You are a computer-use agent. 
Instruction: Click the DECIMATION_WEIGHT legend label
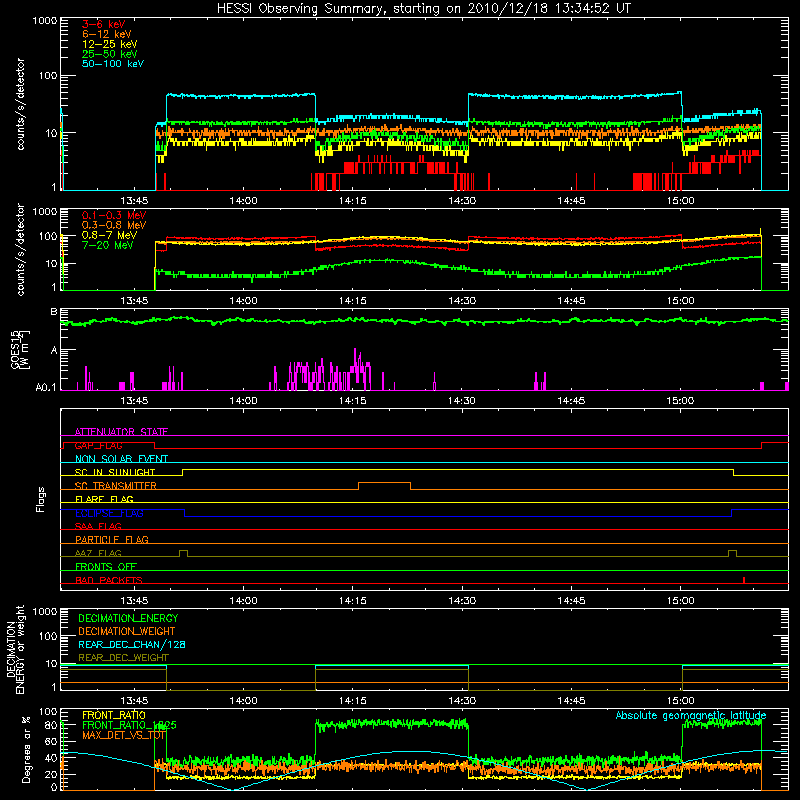tap(127, 631)
